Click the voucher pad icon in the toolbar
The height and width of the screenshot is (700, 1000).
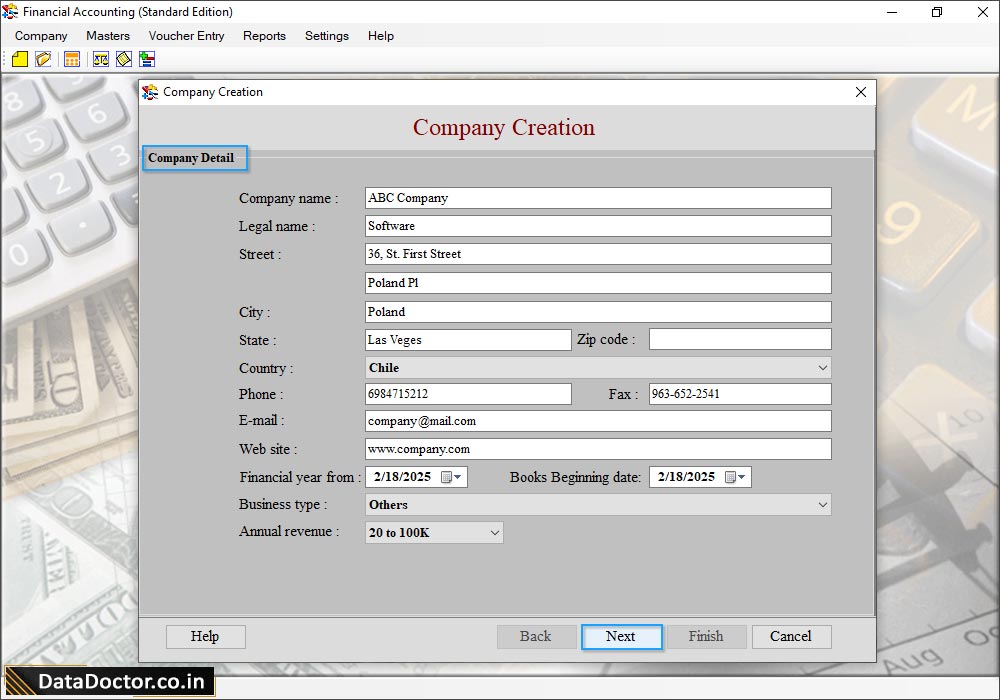(x=122, y=59)
